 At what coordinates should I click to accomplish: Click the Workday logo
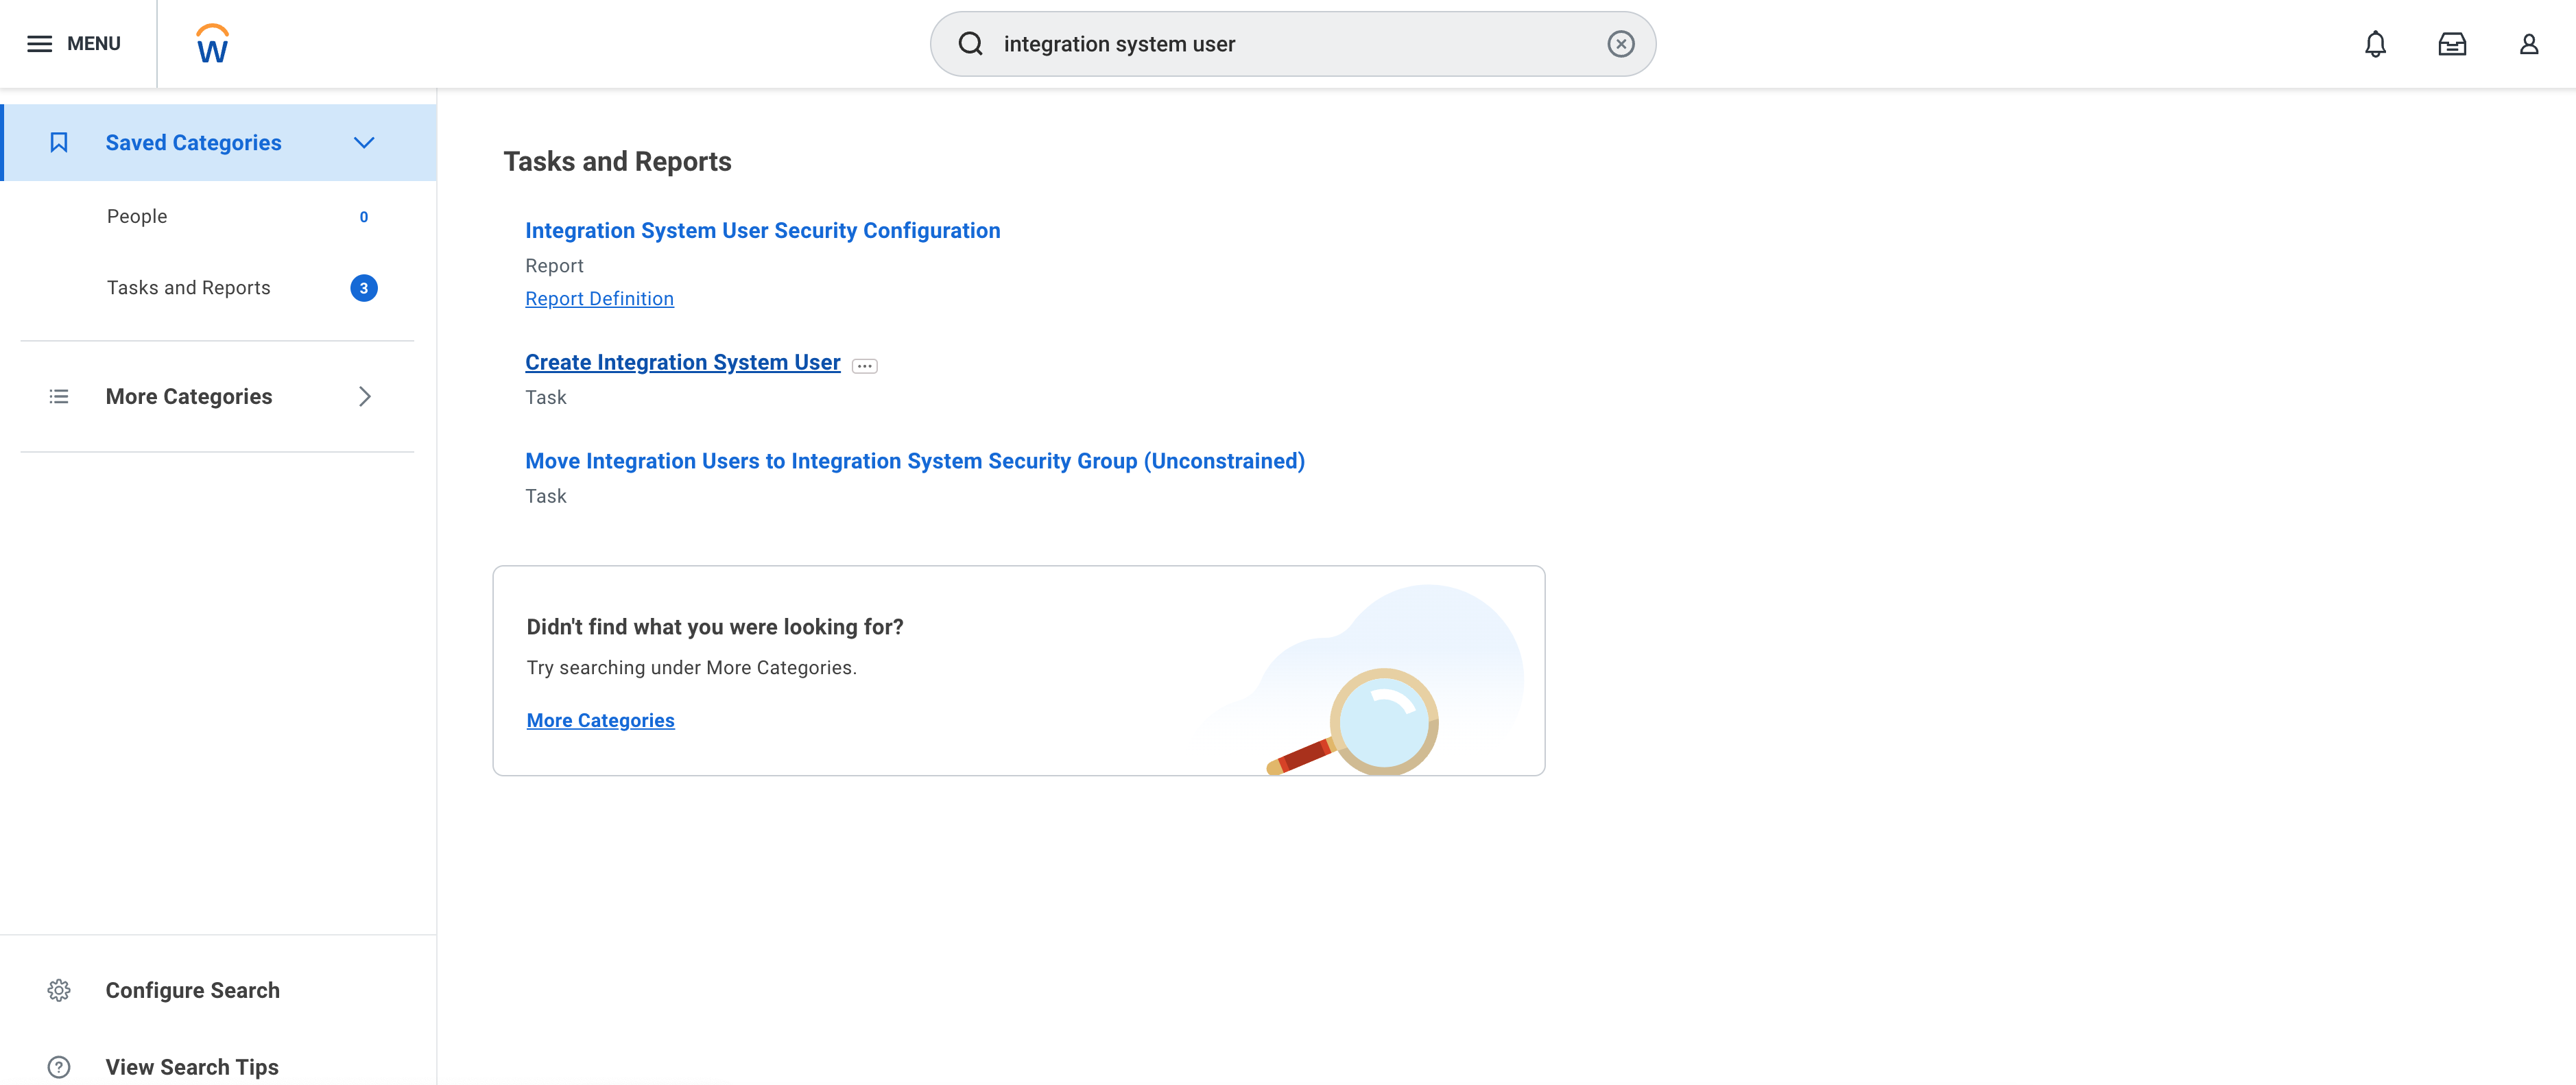pyautogui.click(x=211, y=43)
